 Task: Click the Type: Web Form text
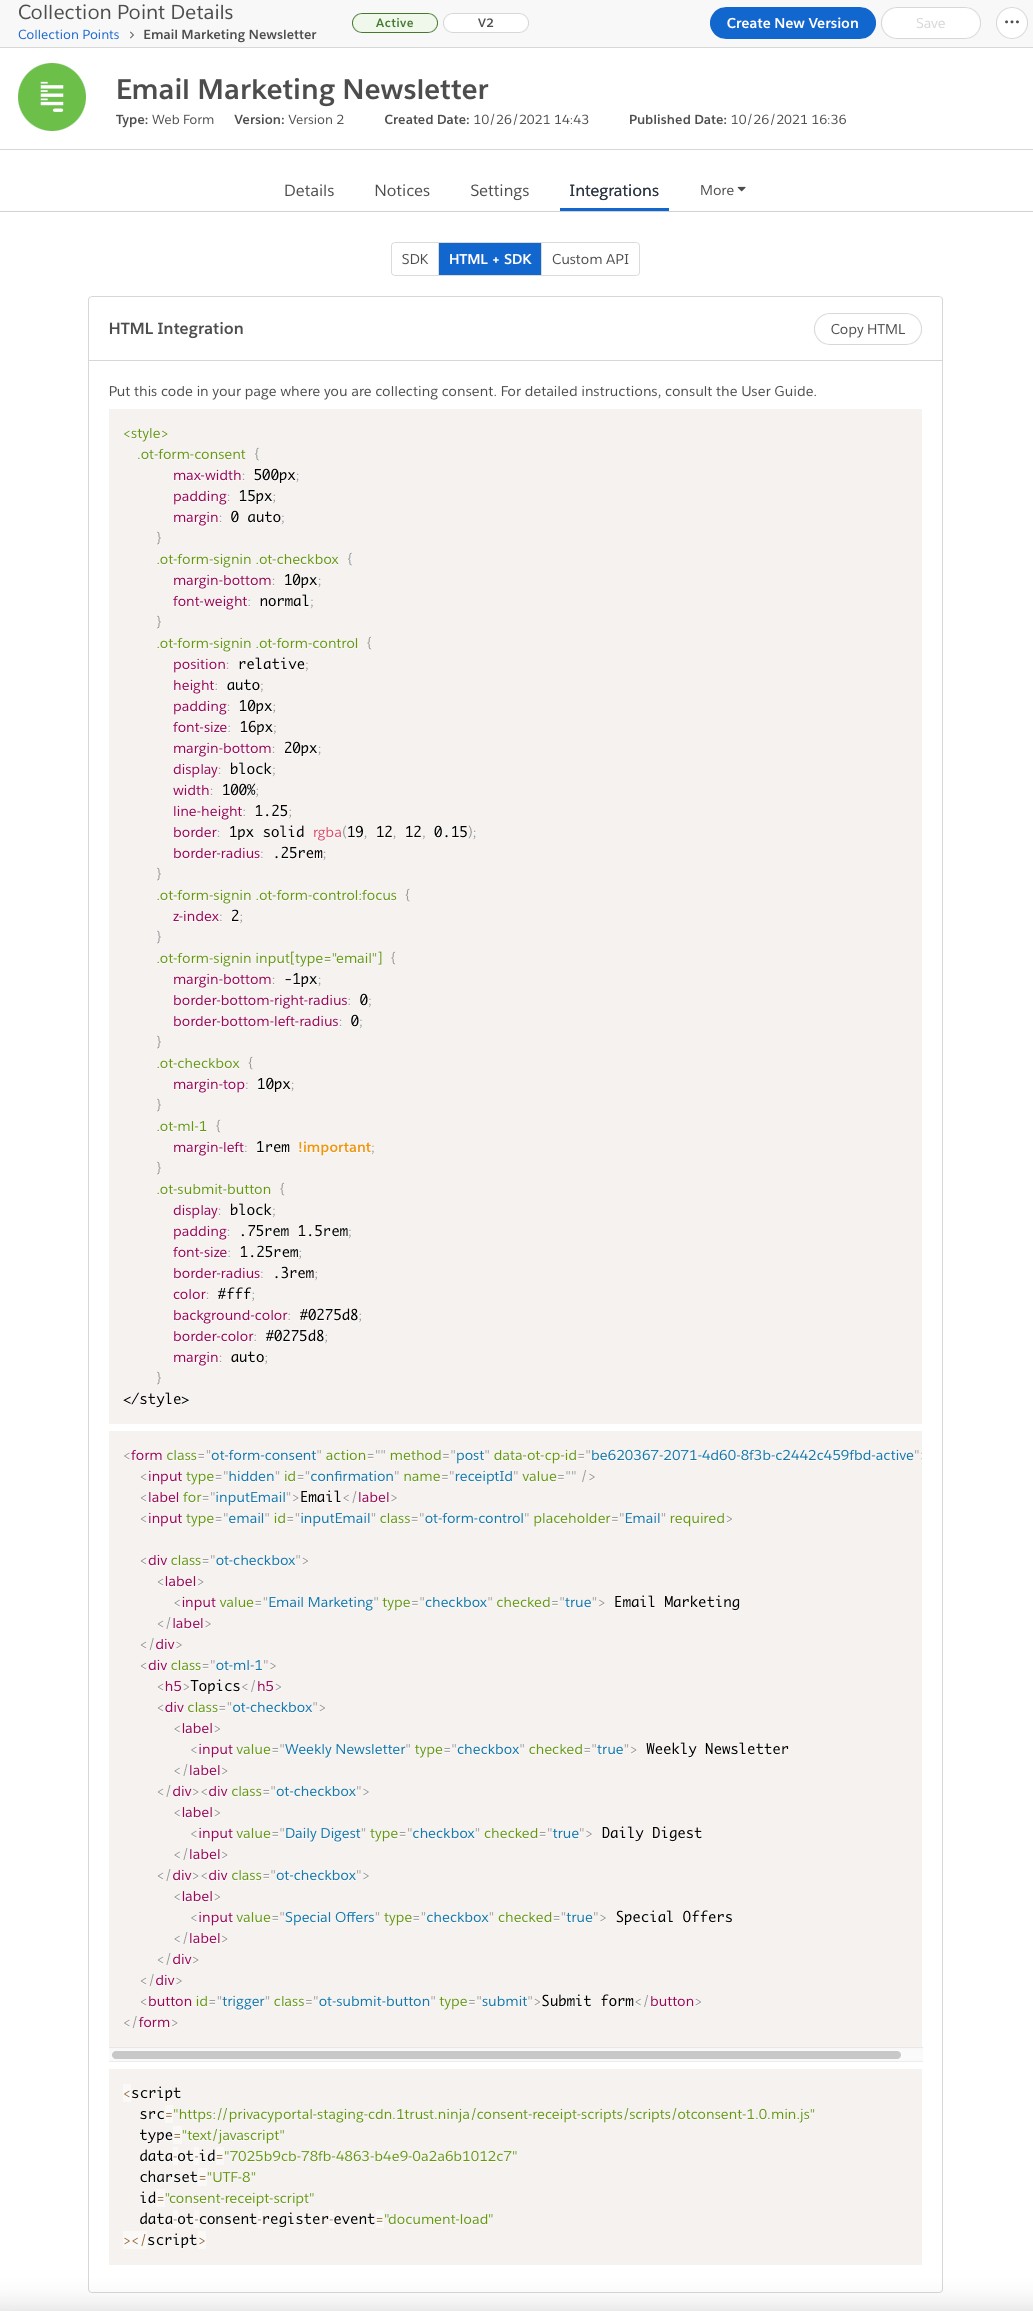tap(165, 119)
